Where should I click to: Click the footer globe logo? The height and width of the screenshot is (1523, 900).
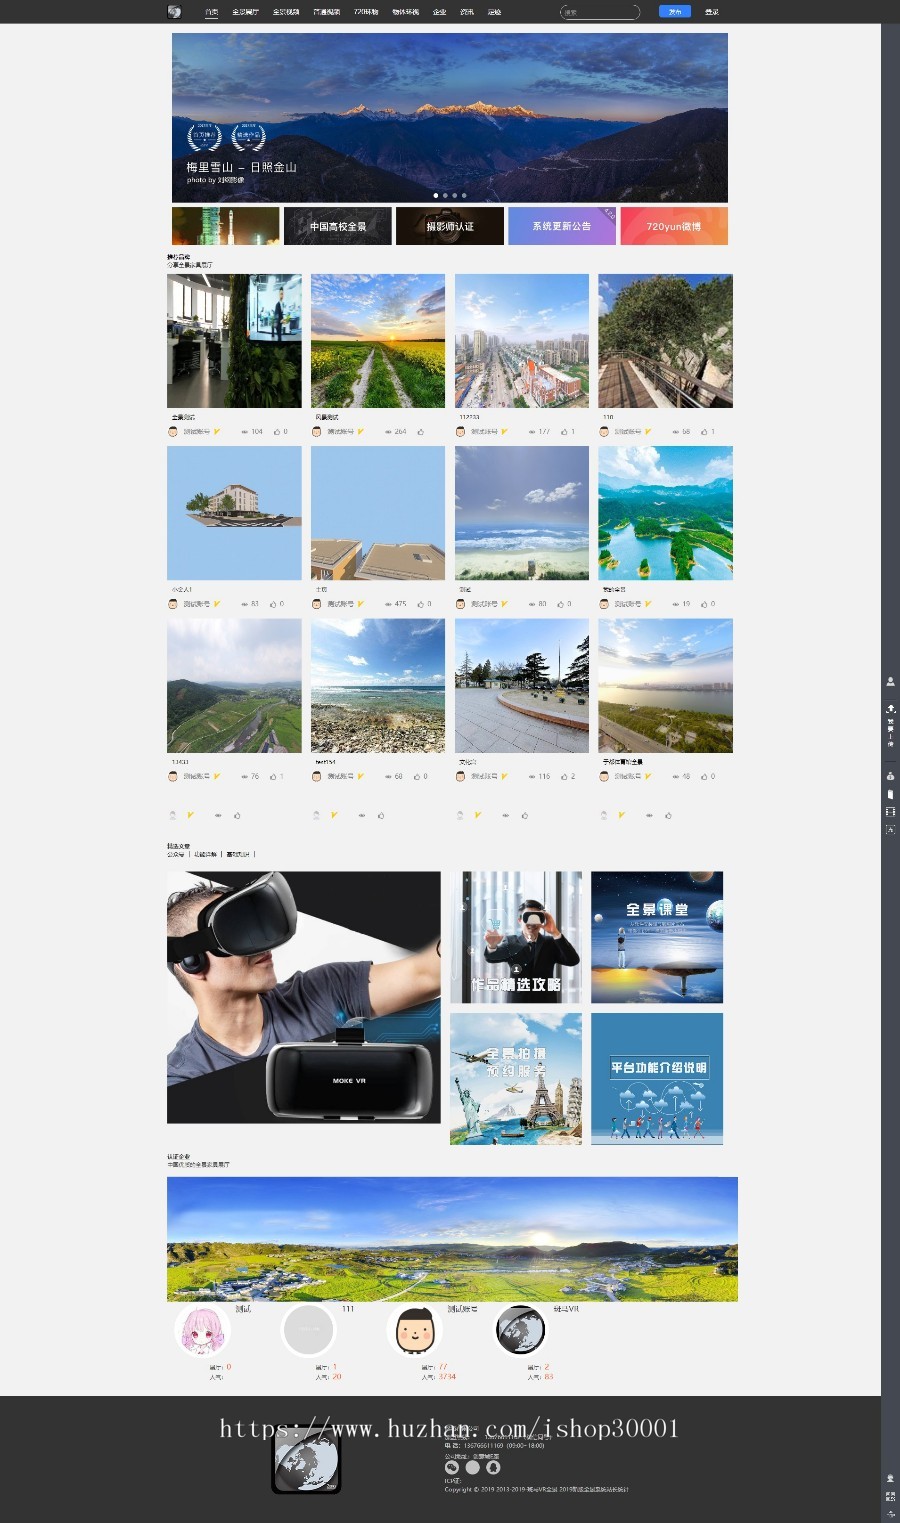(x=306, y=1460)
